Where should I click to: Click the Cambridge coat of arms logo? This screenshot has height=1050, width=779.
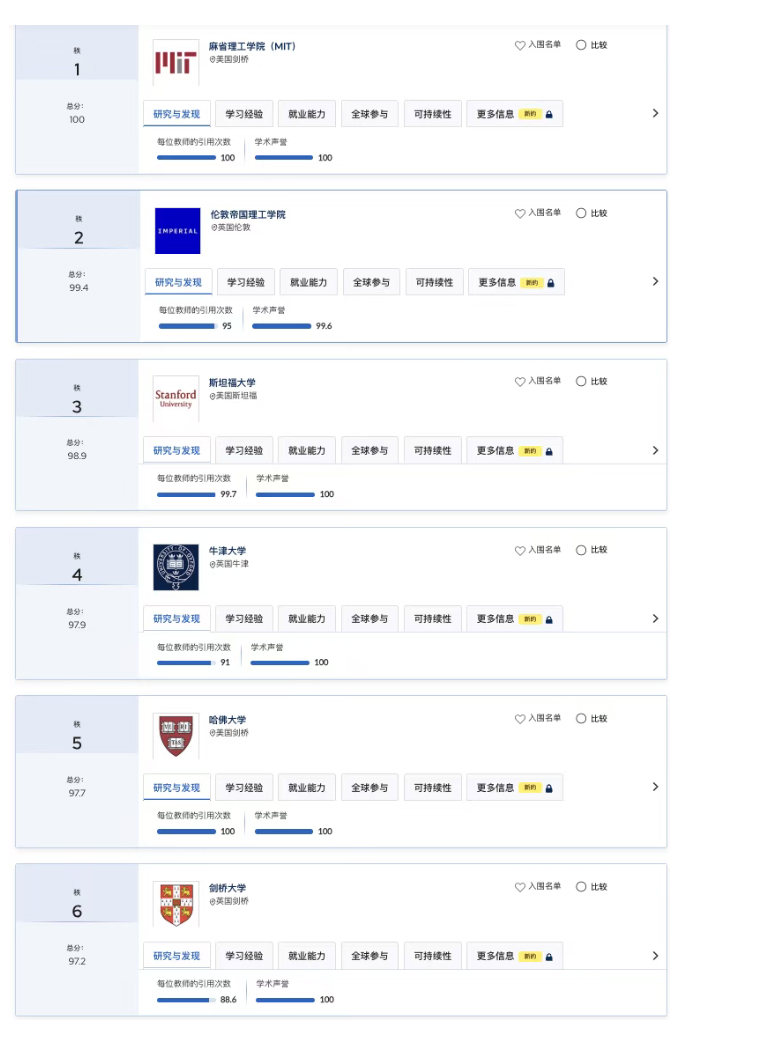point(175,904)
